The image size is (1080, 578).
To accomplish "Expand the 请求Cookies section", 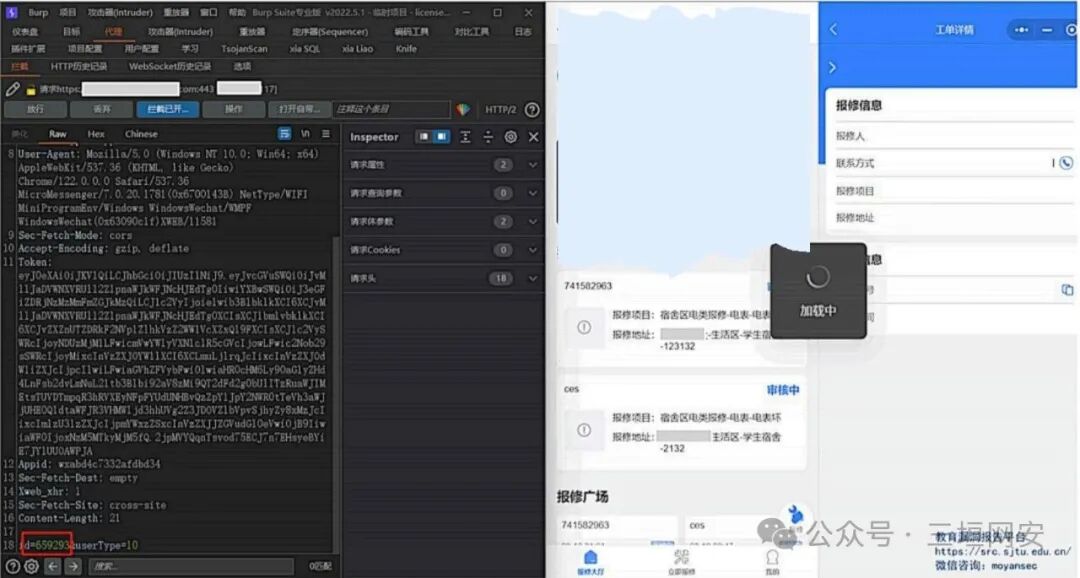I will click(x=443, y=249).
